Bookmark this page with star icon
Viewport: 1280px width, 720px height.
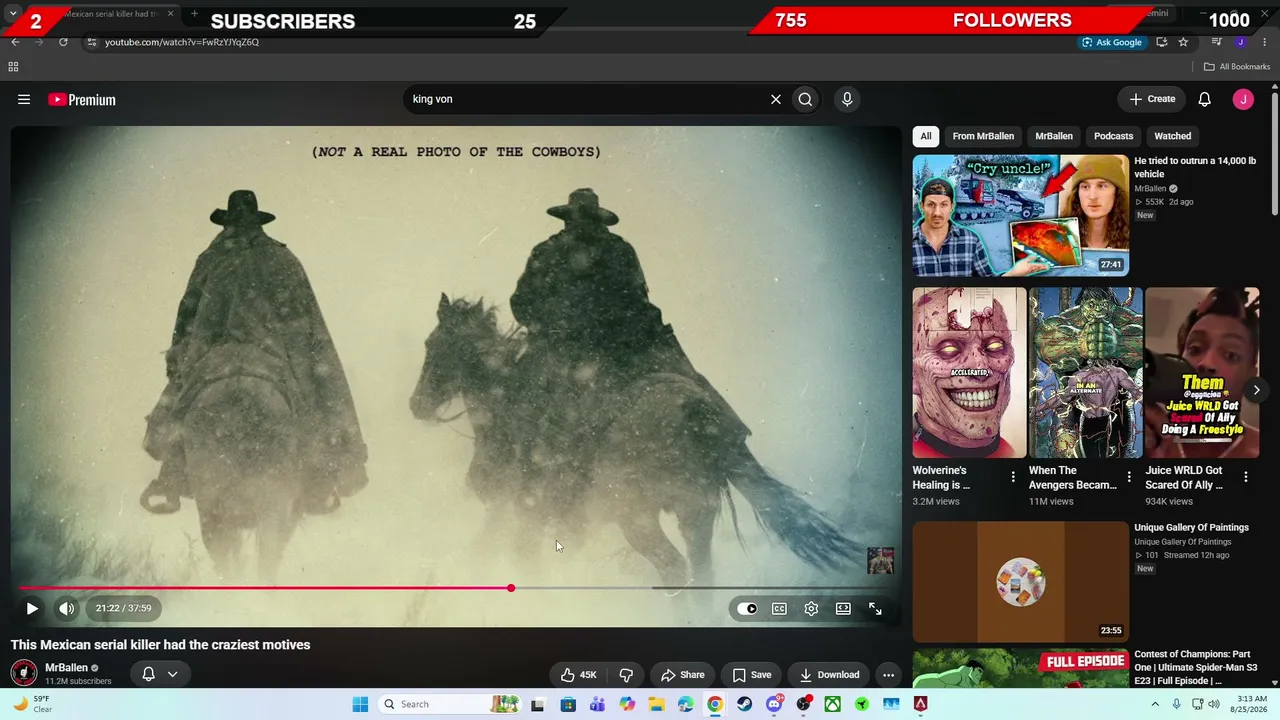point(1183,42)
